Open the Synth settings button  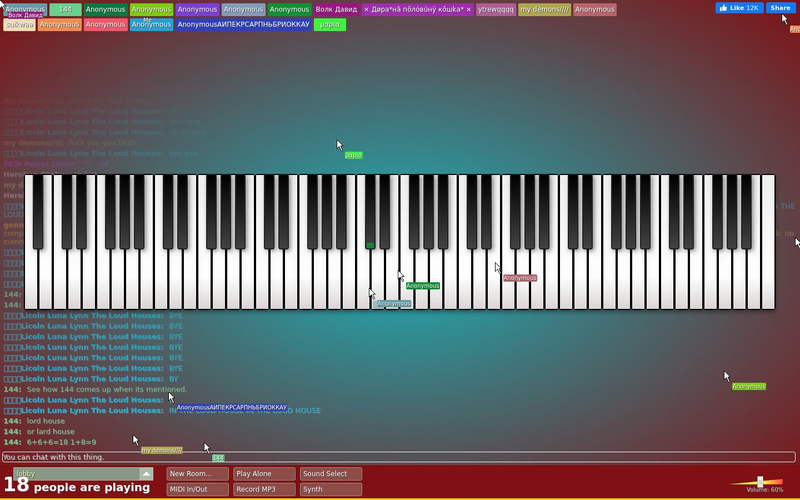pos(331,489)
